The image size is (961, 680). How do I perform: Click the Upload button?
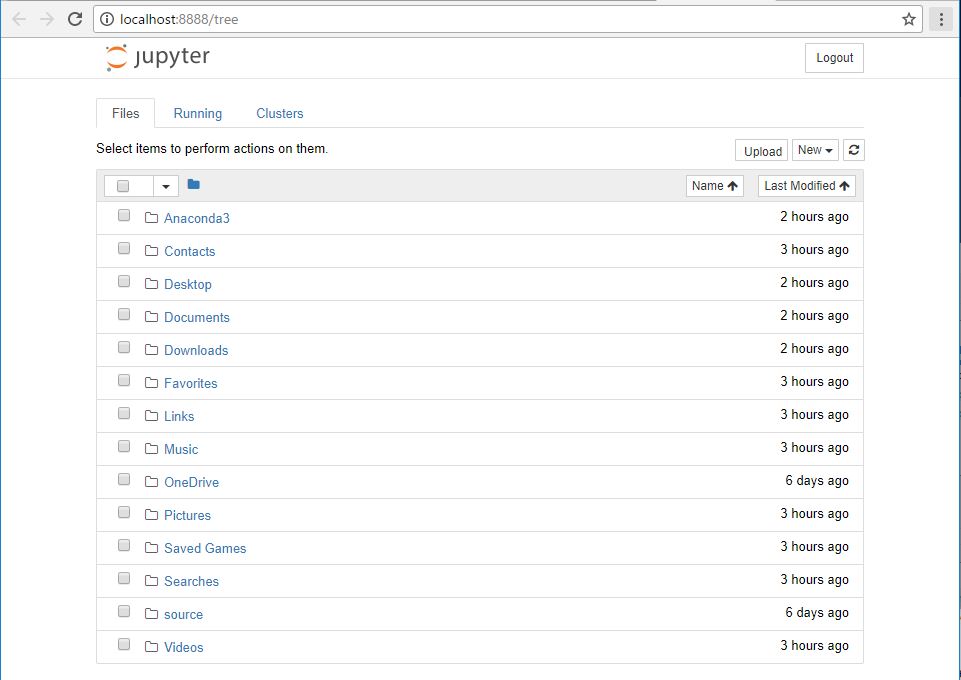(x=762, y=151)
